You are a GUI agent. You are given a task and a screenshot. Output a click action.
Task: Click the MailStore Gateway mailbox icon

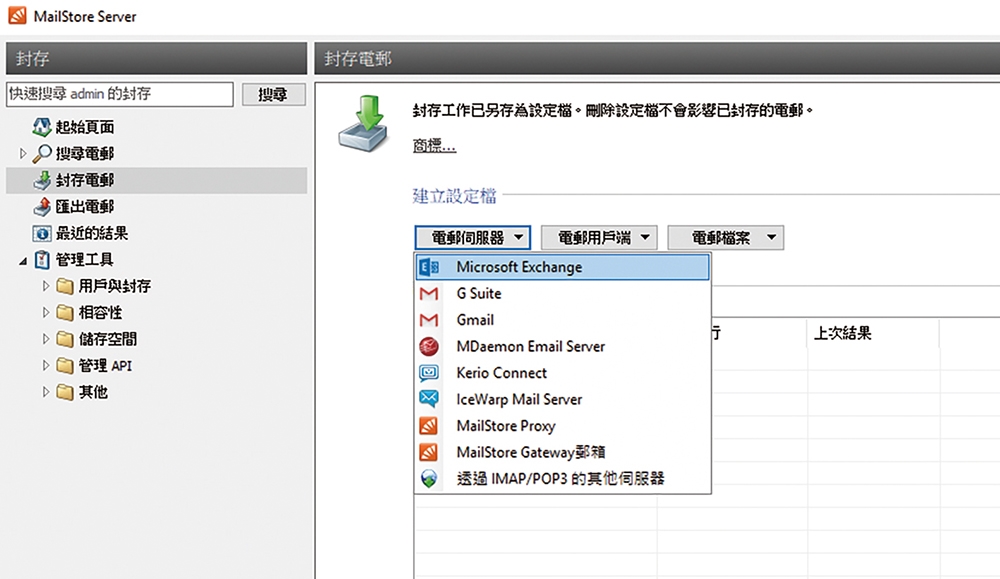(x=429, y=452)
